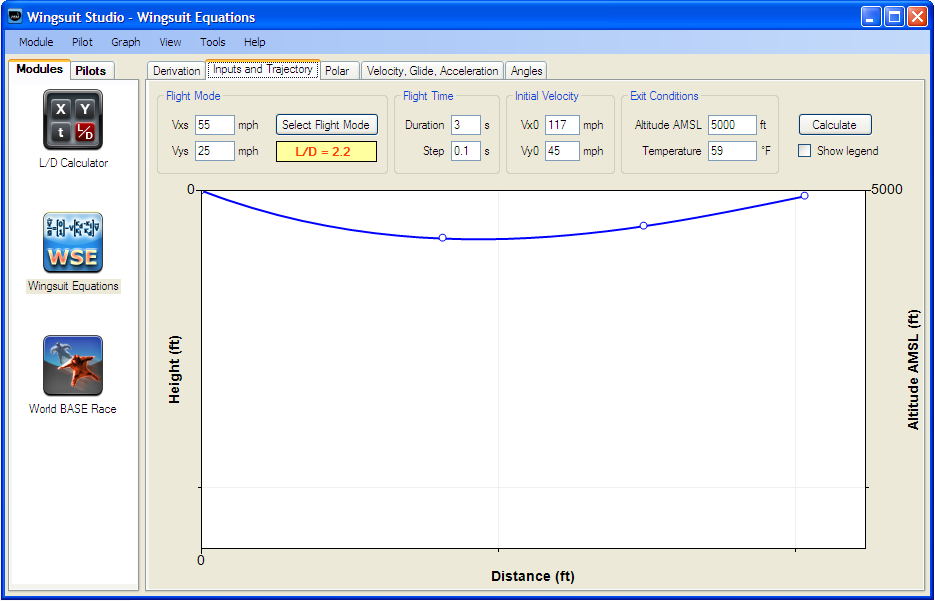This screenshot has width=935, height=601.
Task: Focus the Altitude AMSL input field
Action: [732, 125]
